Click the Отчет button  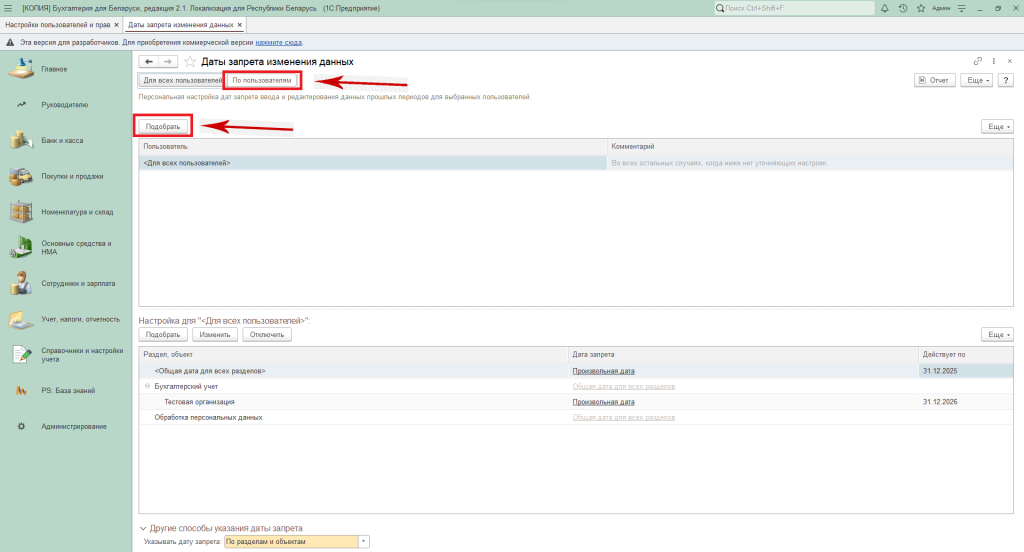pos(935,80)
